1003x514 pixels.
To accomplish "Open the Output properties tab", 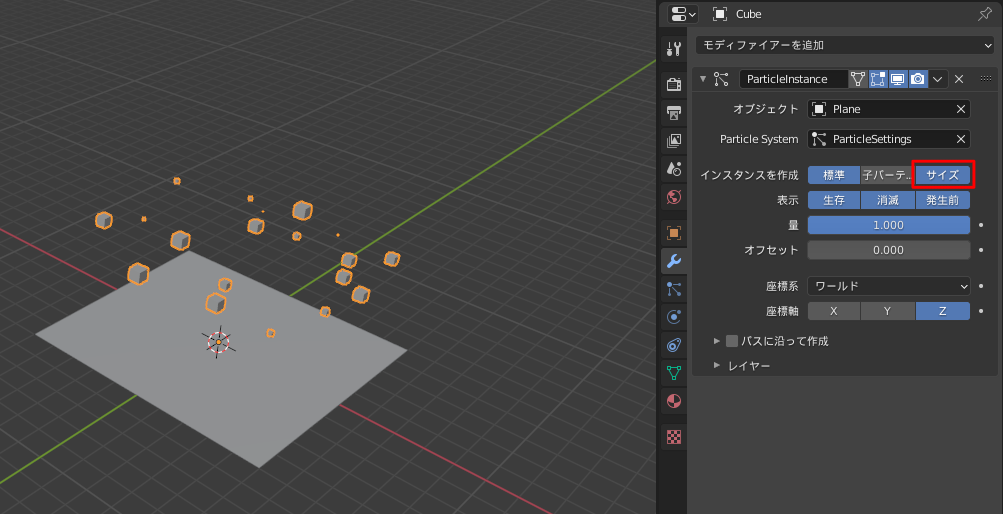I will pyautogui.click(x=674, y=113).
